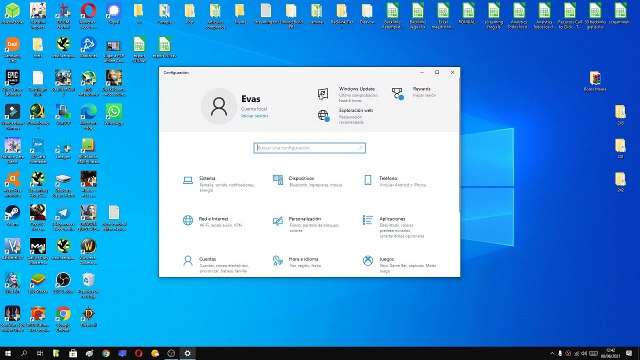Select the WinRAR archive on right desktop side
Image resolution: width=640 pixels, height=360 pixels.
click(595, 81)
